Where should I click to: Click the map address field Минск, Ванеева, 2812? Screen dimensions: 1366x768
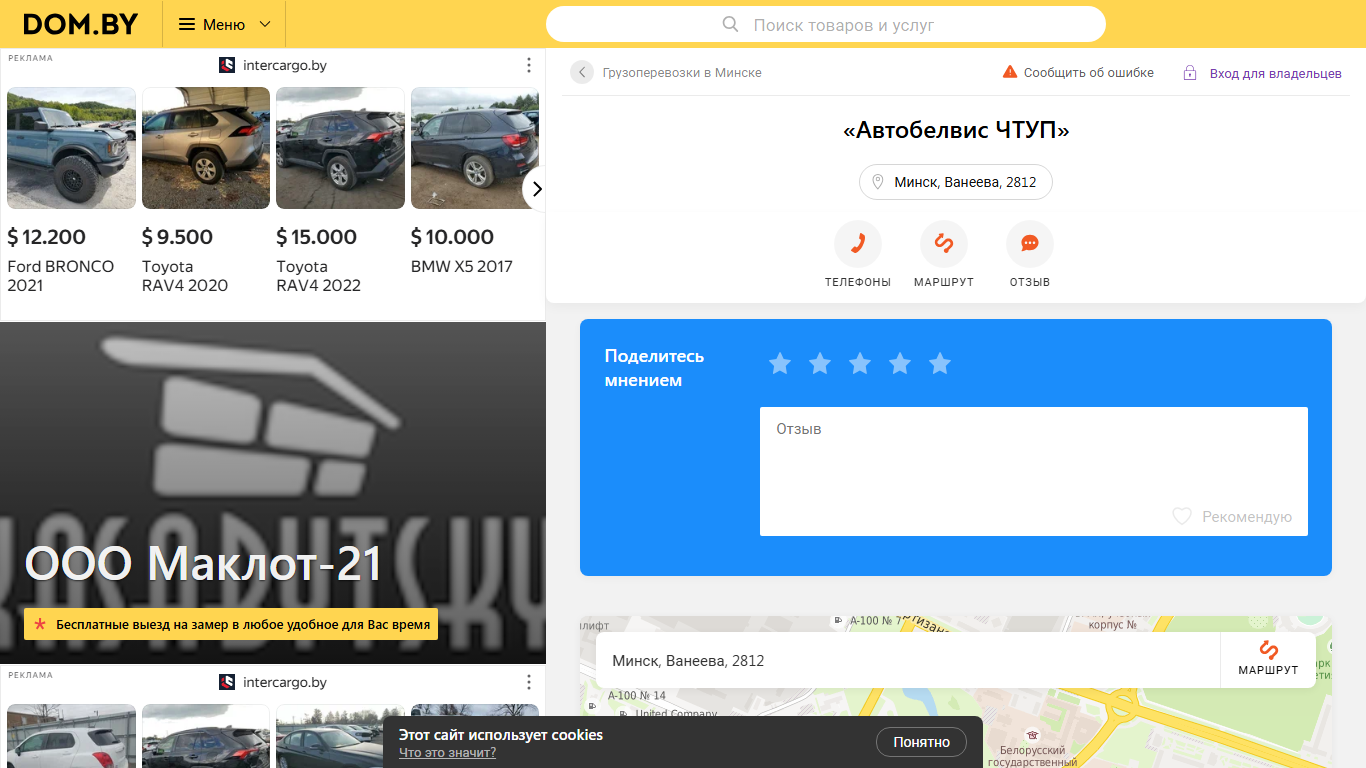[908, 660]
